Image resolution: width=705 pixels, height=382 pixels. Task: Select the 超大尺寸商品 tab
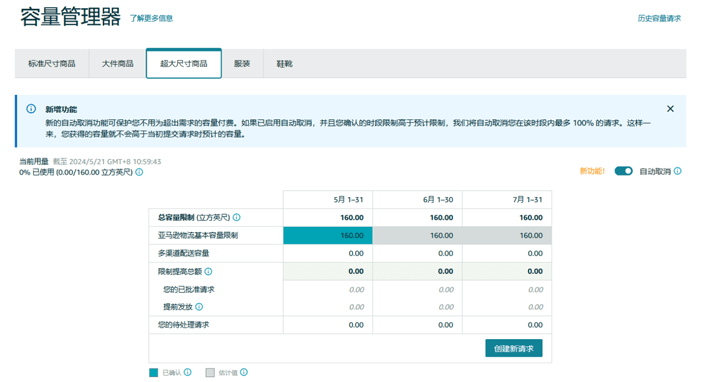(183, 64)
